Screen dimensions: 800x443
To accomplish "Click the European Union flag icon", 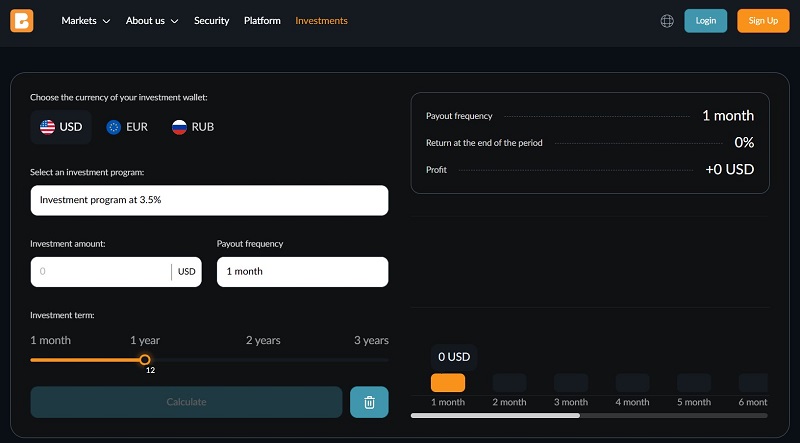I will tap(114, 127).
